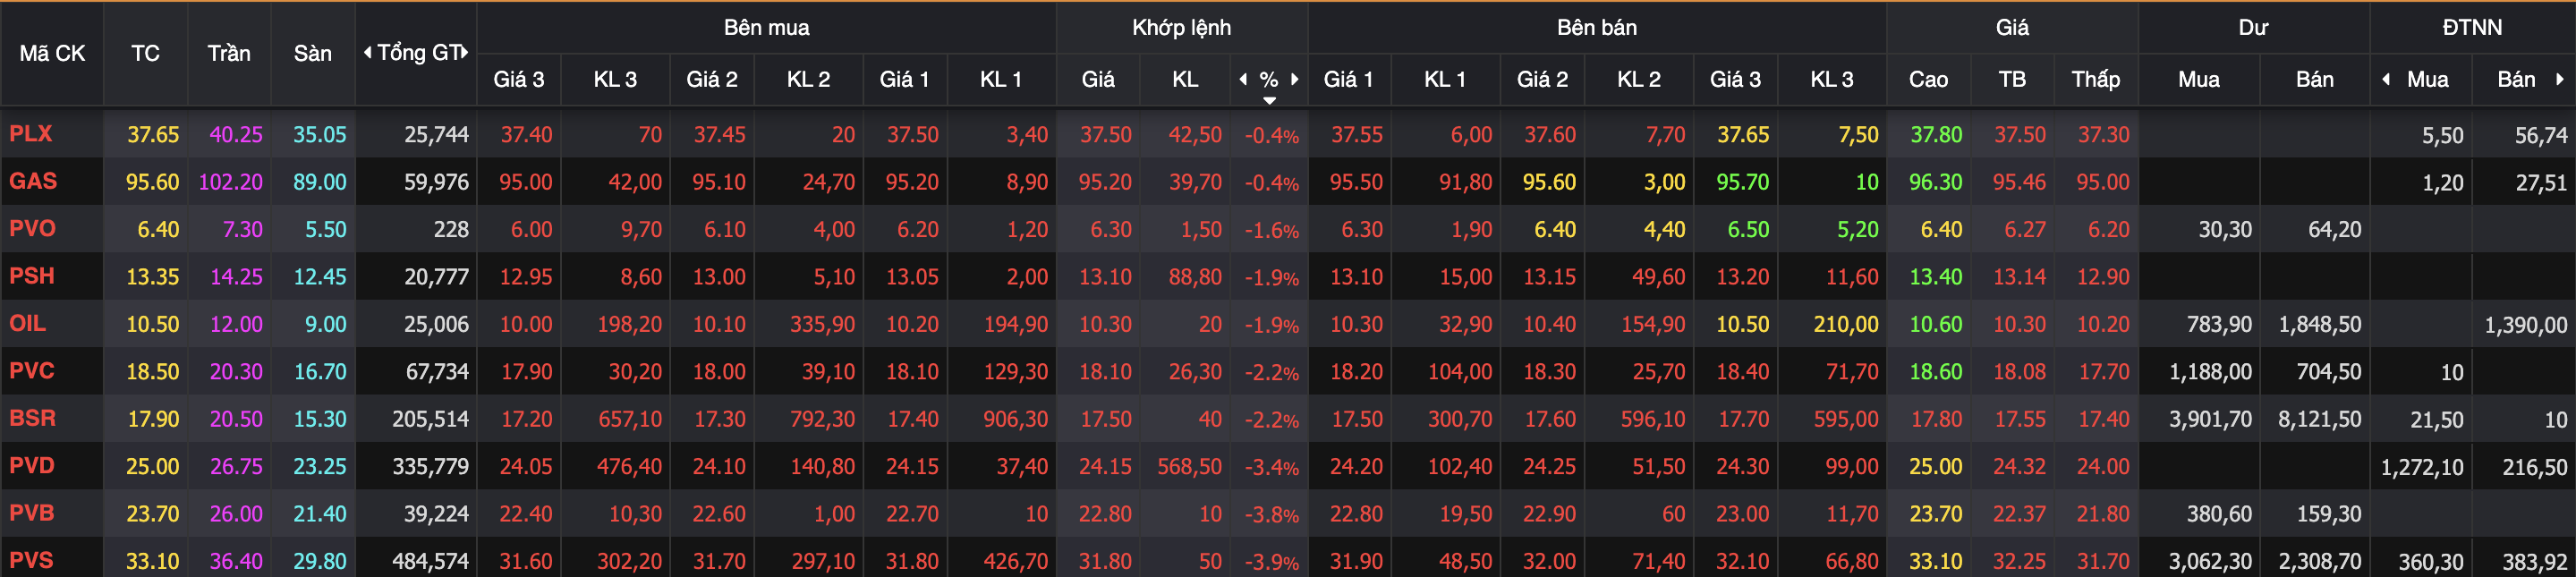
Task: Click PVS stock code
Action: pos(31,560)
